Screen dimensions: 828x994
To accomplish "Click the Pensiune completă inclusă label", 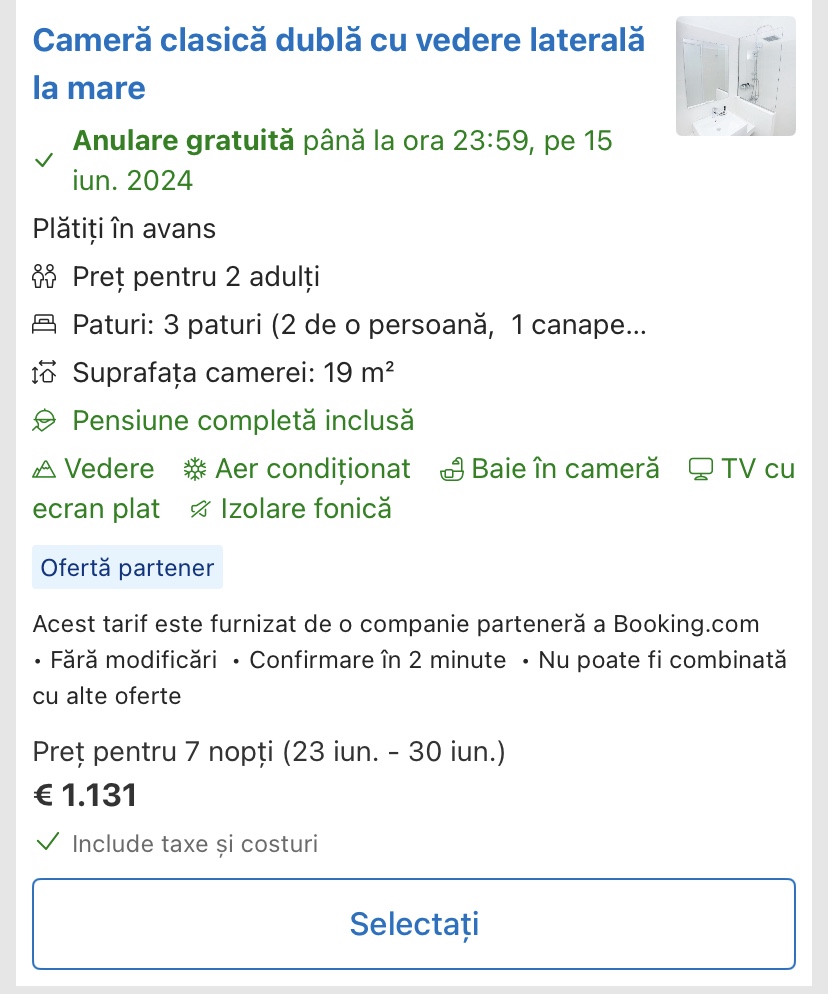I will tap(243, 421).
